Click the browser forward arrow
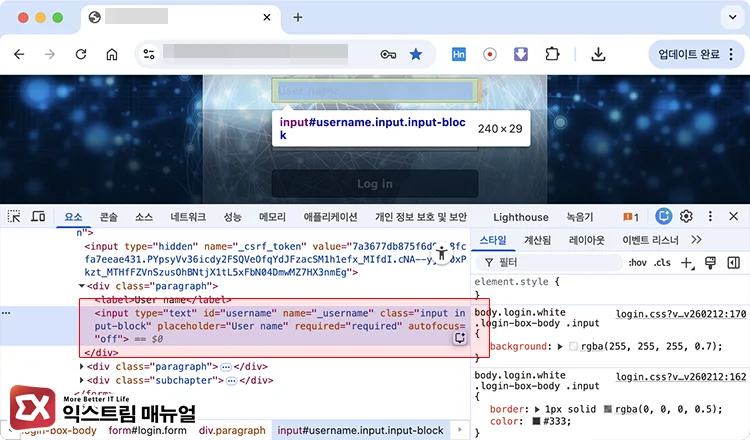This screenshot has width=750, height=440. [50, 55]
